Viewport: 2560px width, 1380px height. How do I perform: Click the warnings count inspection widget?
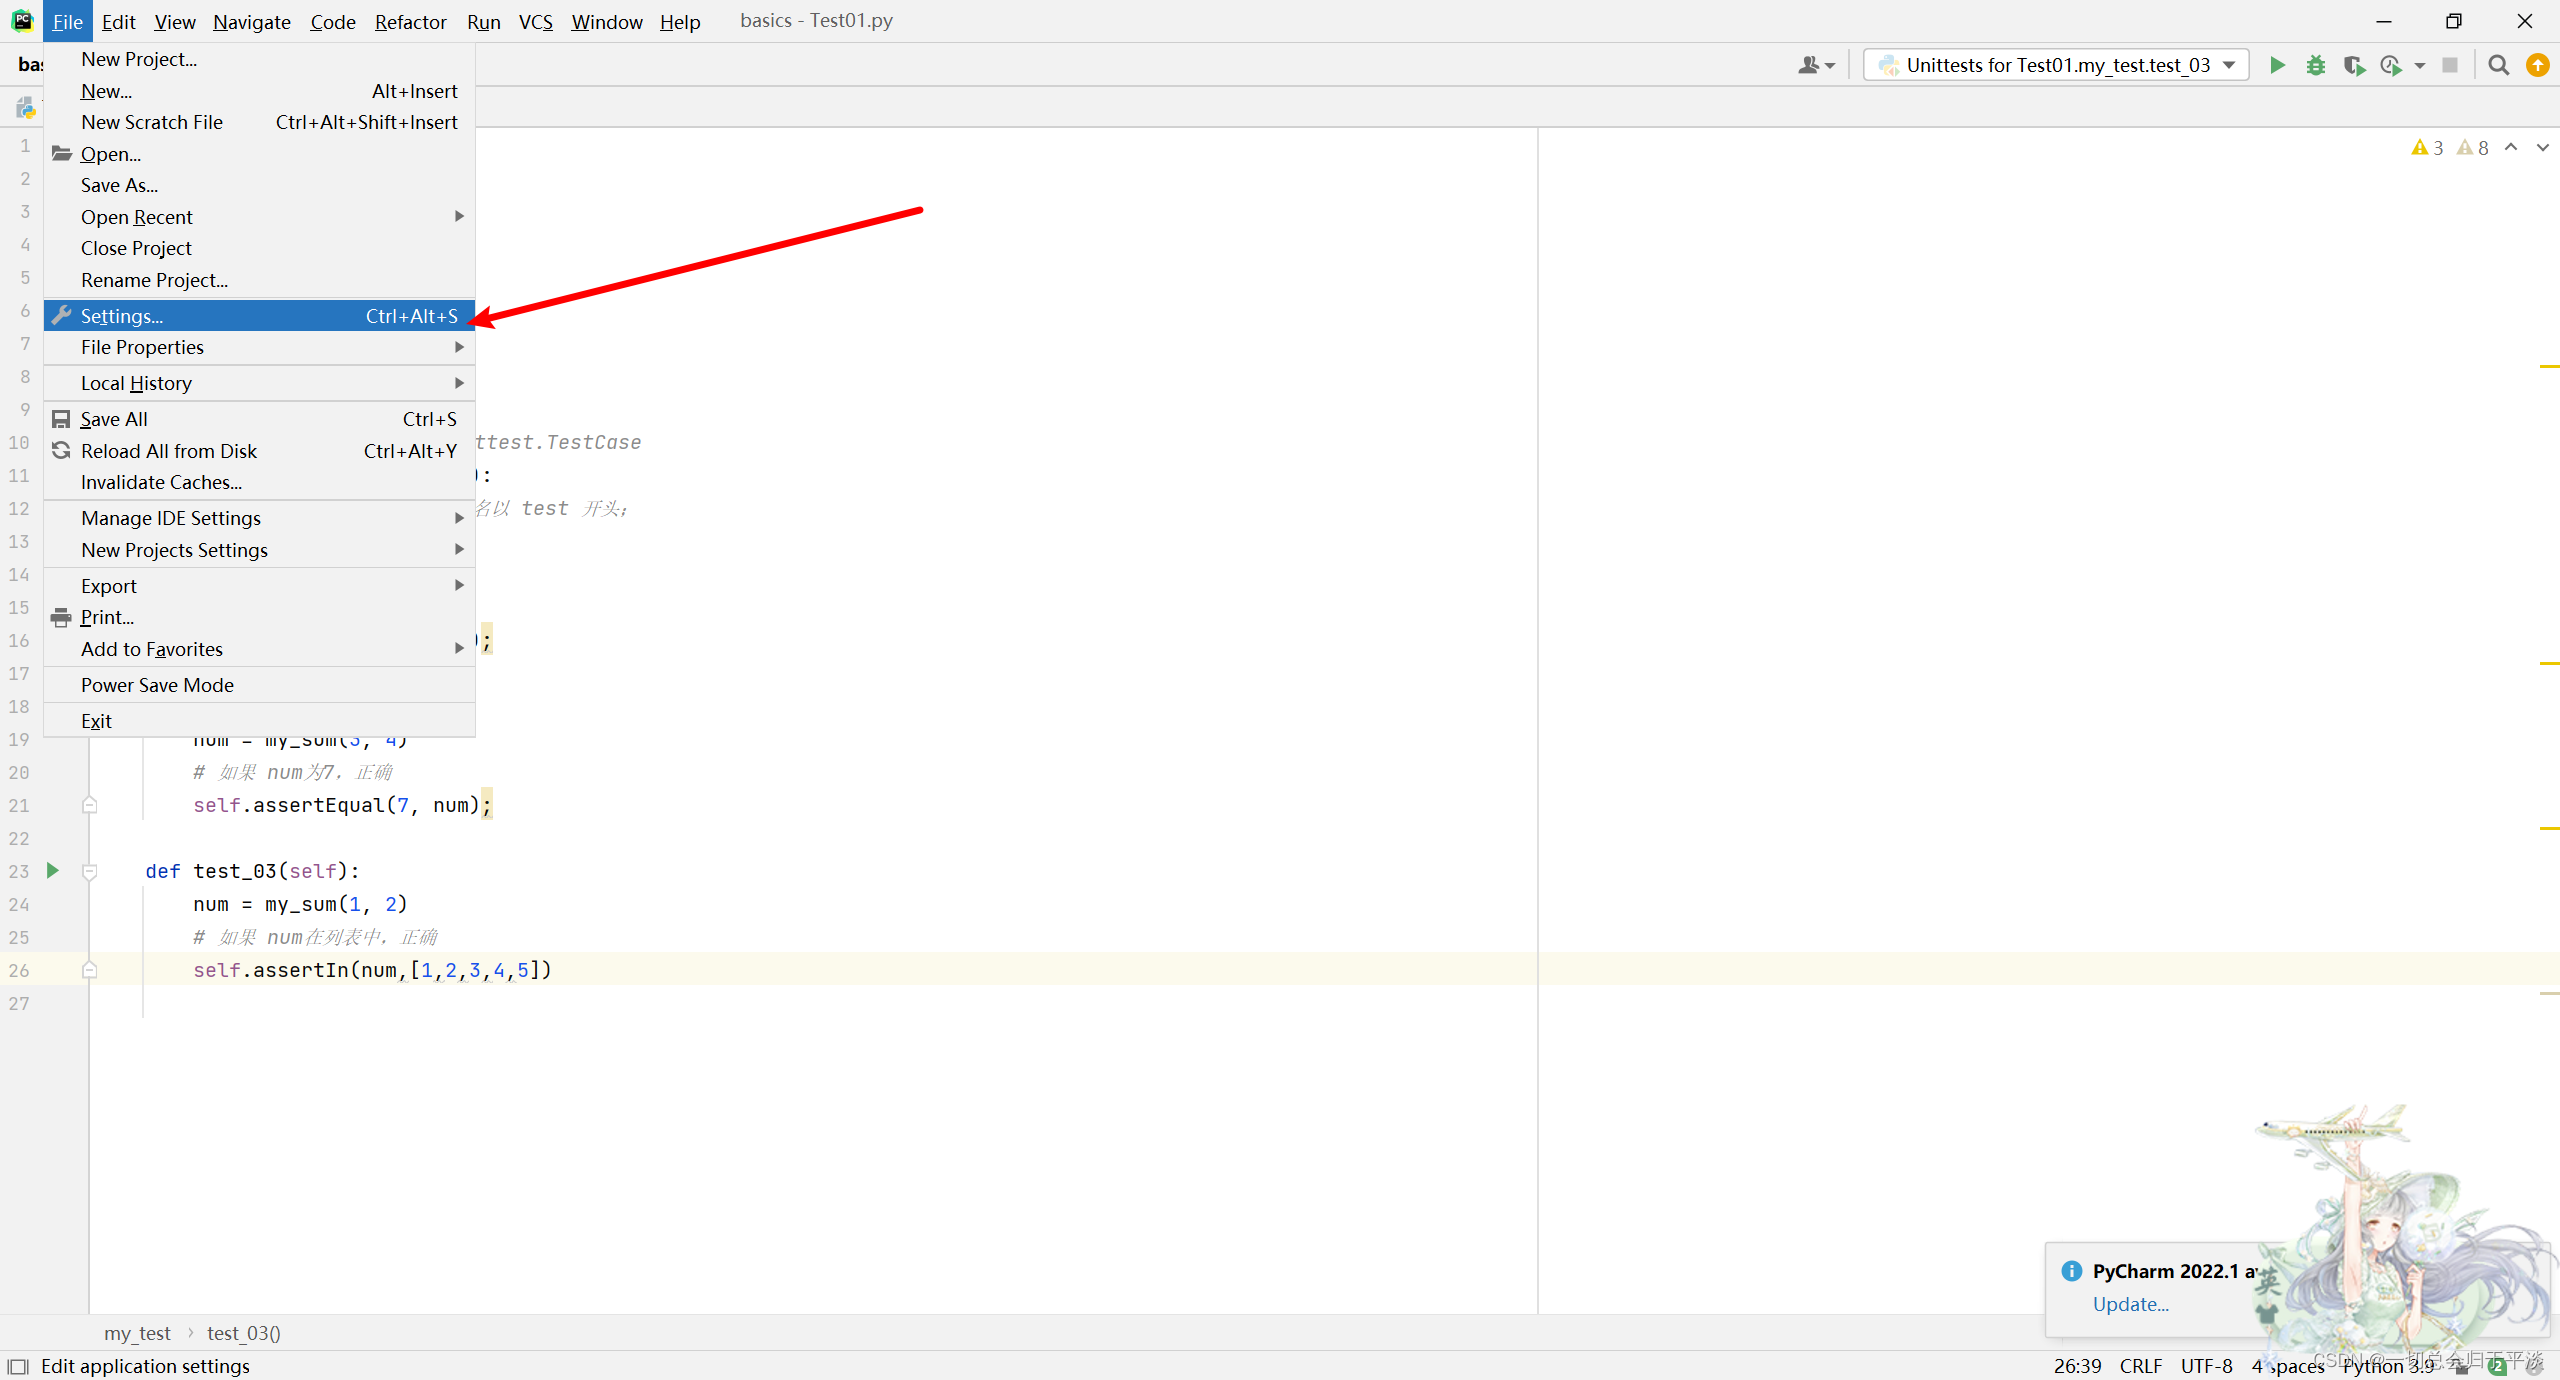point(2427,148)
